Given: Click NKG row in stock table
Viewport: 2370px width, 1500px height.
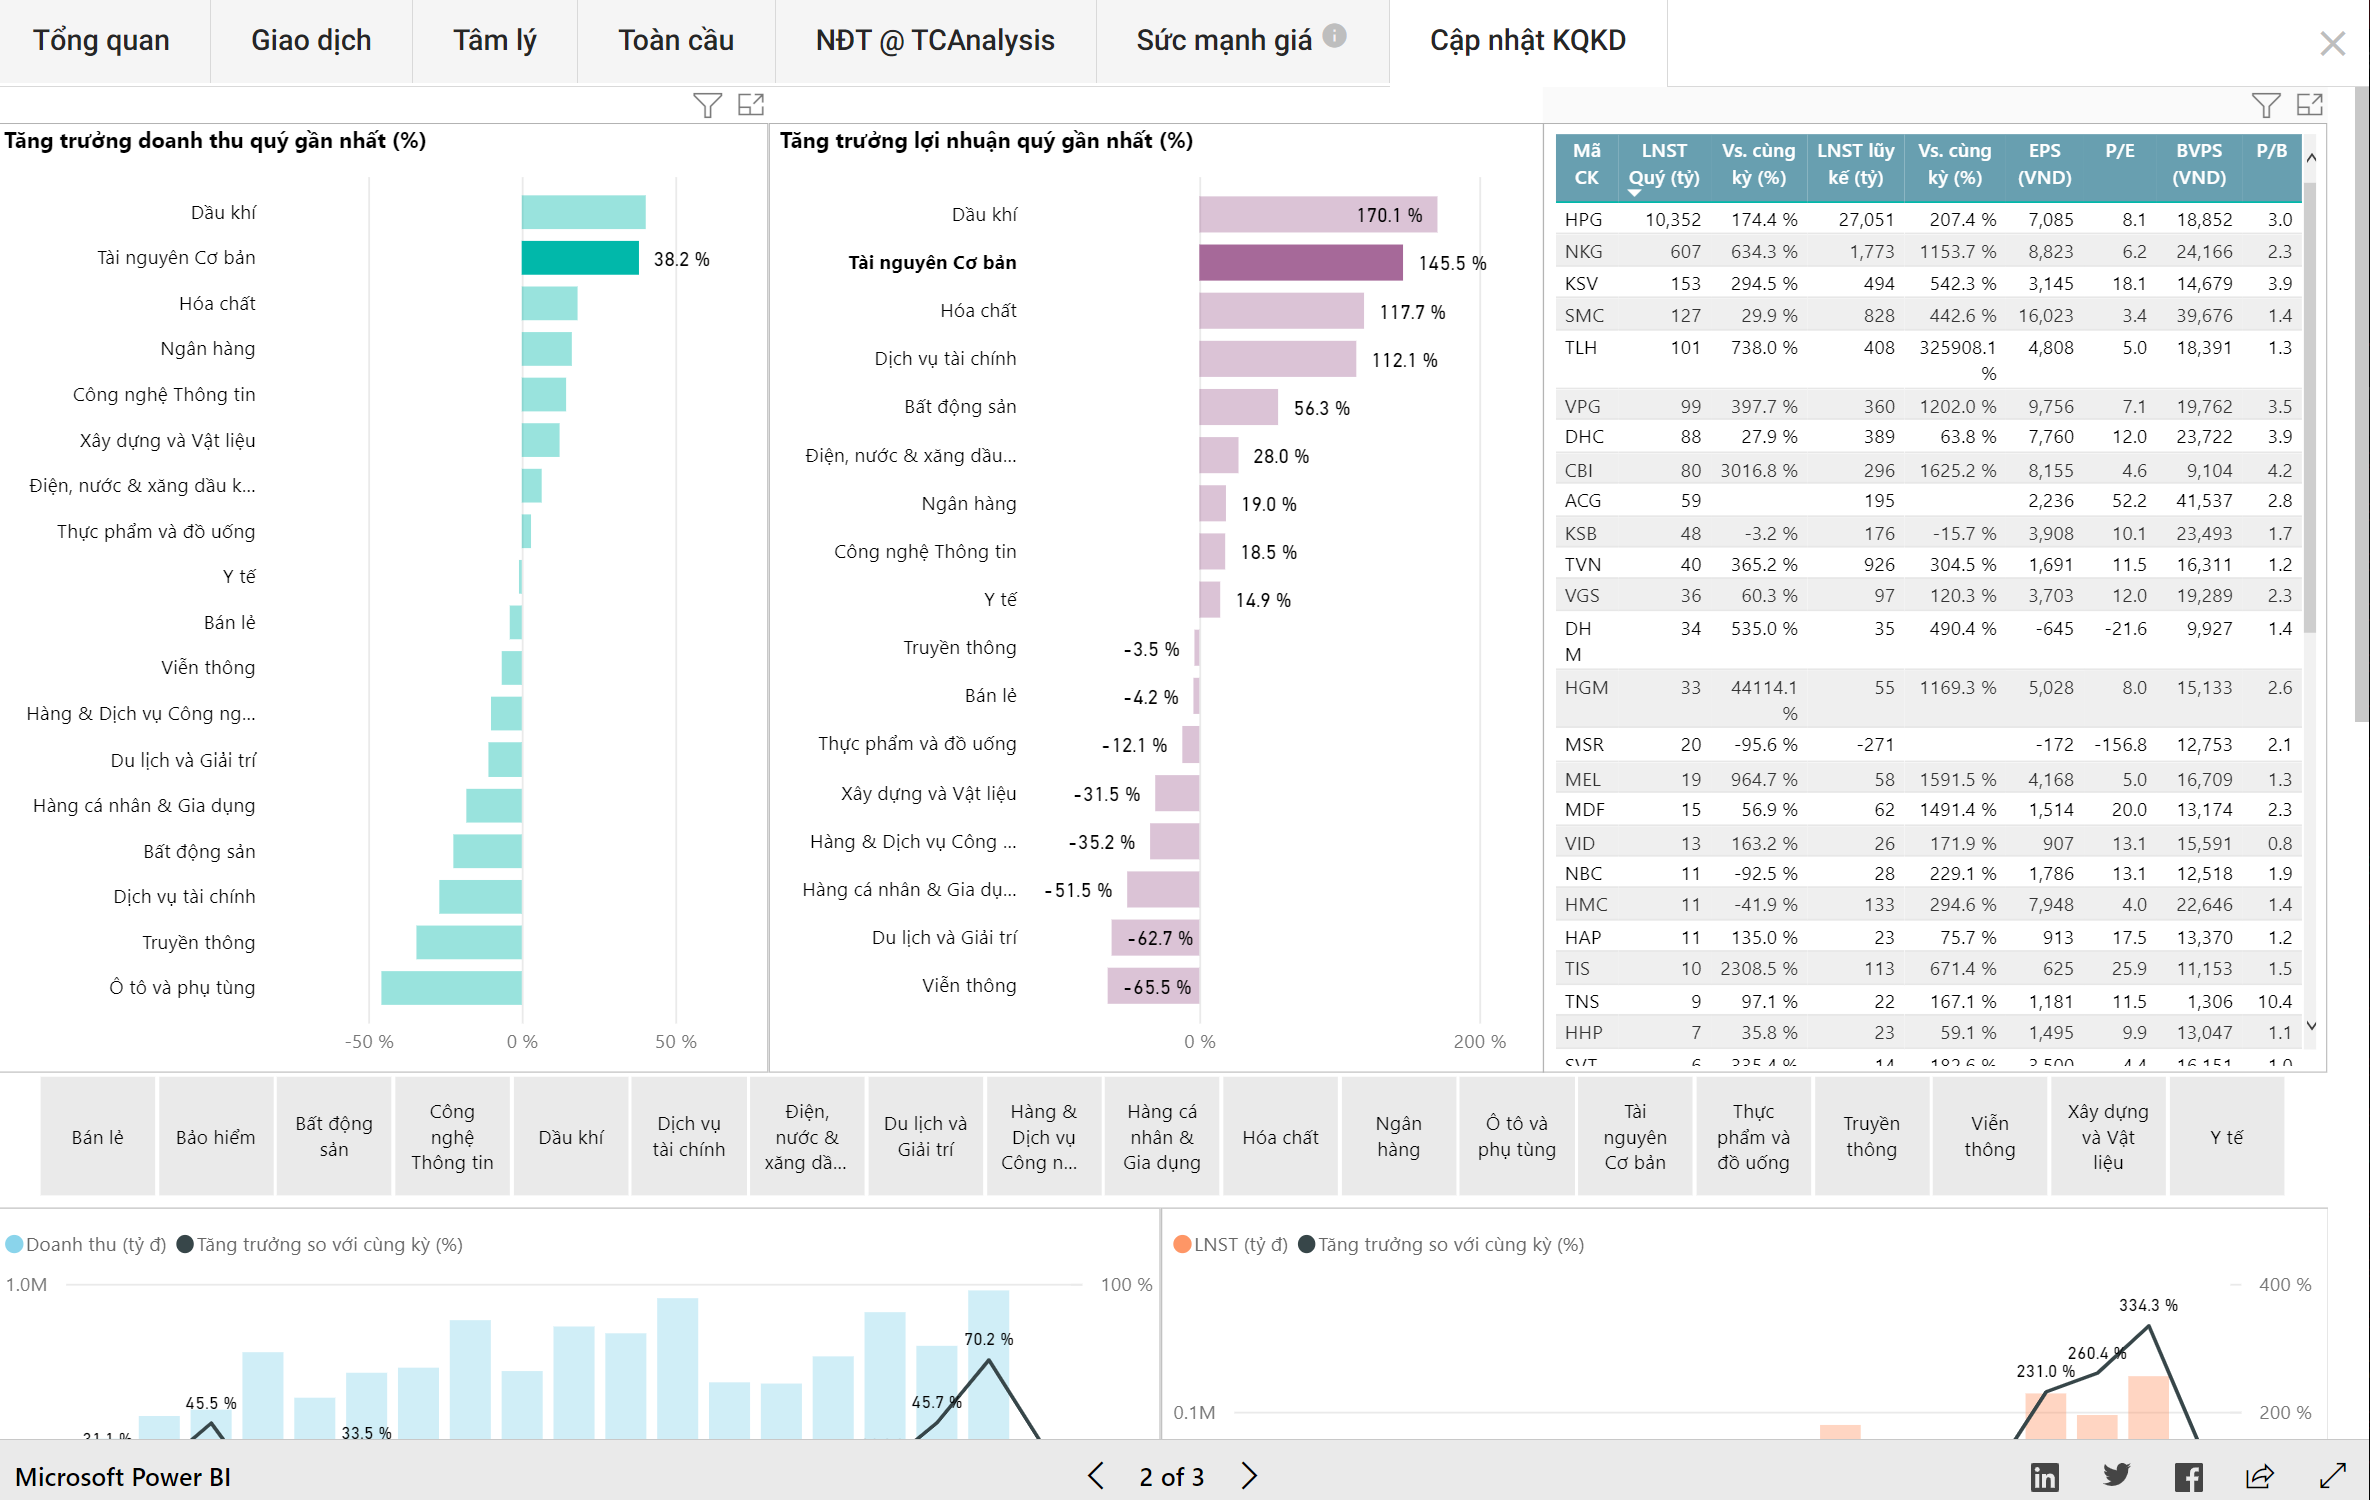Looking at the screenshot, I should pyautogui.click(x=1928, y=251).
